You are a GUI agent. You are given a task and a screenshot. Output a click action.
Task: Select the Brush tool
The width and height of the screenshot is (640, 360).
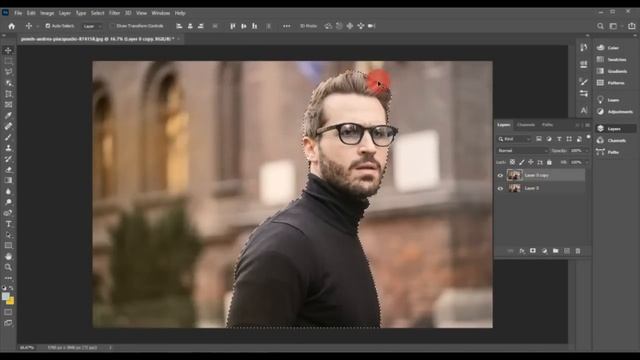(8, 137)
